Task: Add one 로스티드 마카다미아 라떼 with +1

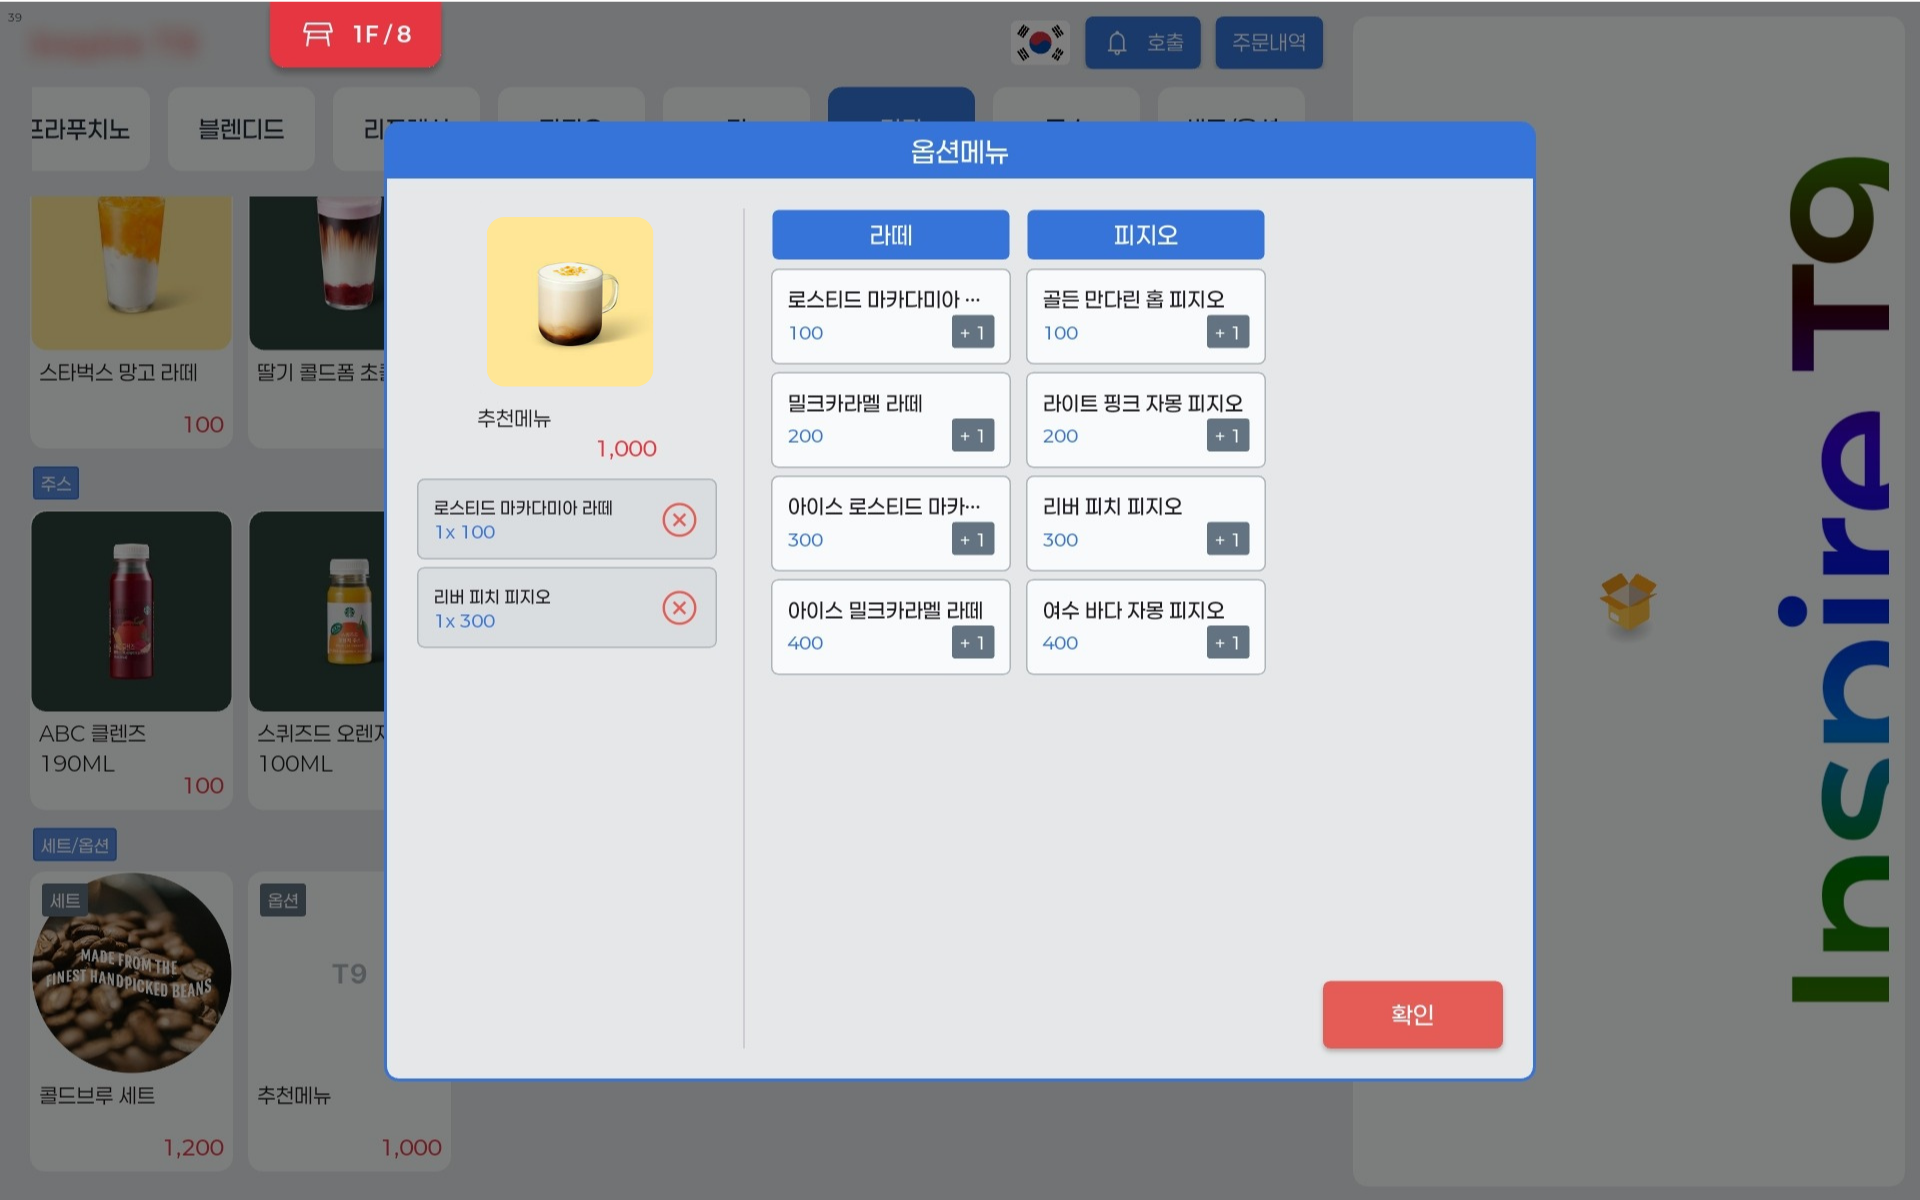Action: (x=972, y=333)
